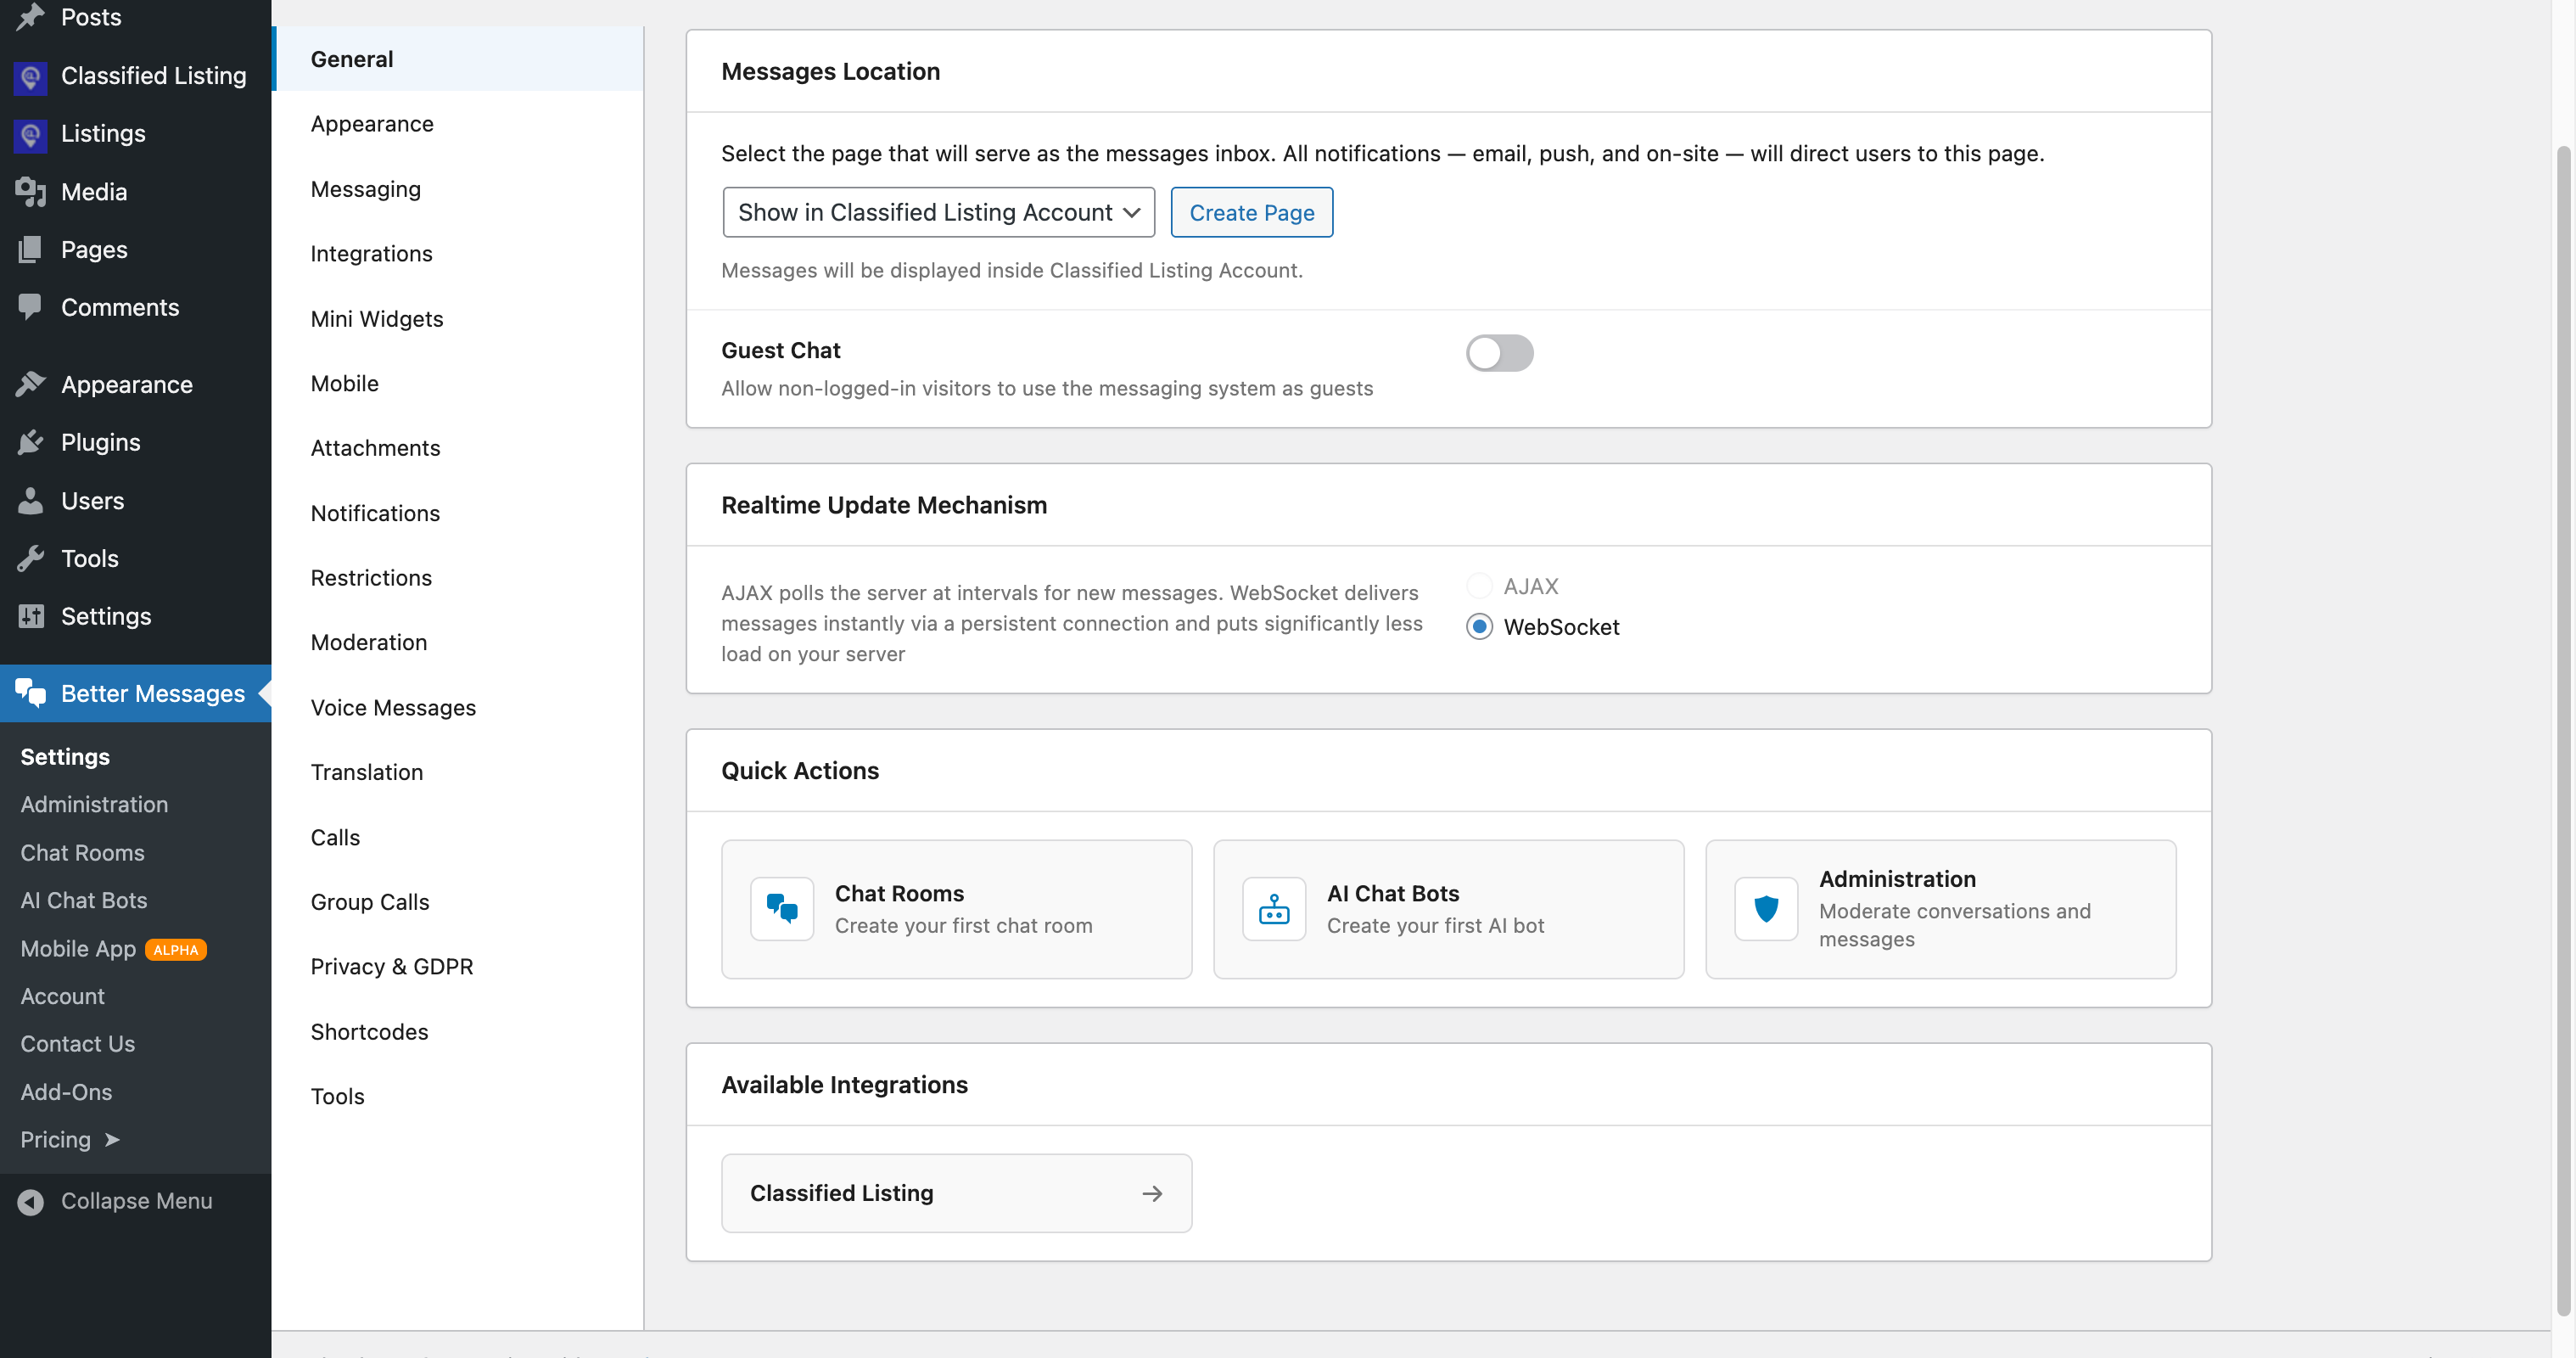Viewport: 2576px width, 1358px height.
Task: Open the Plugins admin menu
Action: (136, 442)
